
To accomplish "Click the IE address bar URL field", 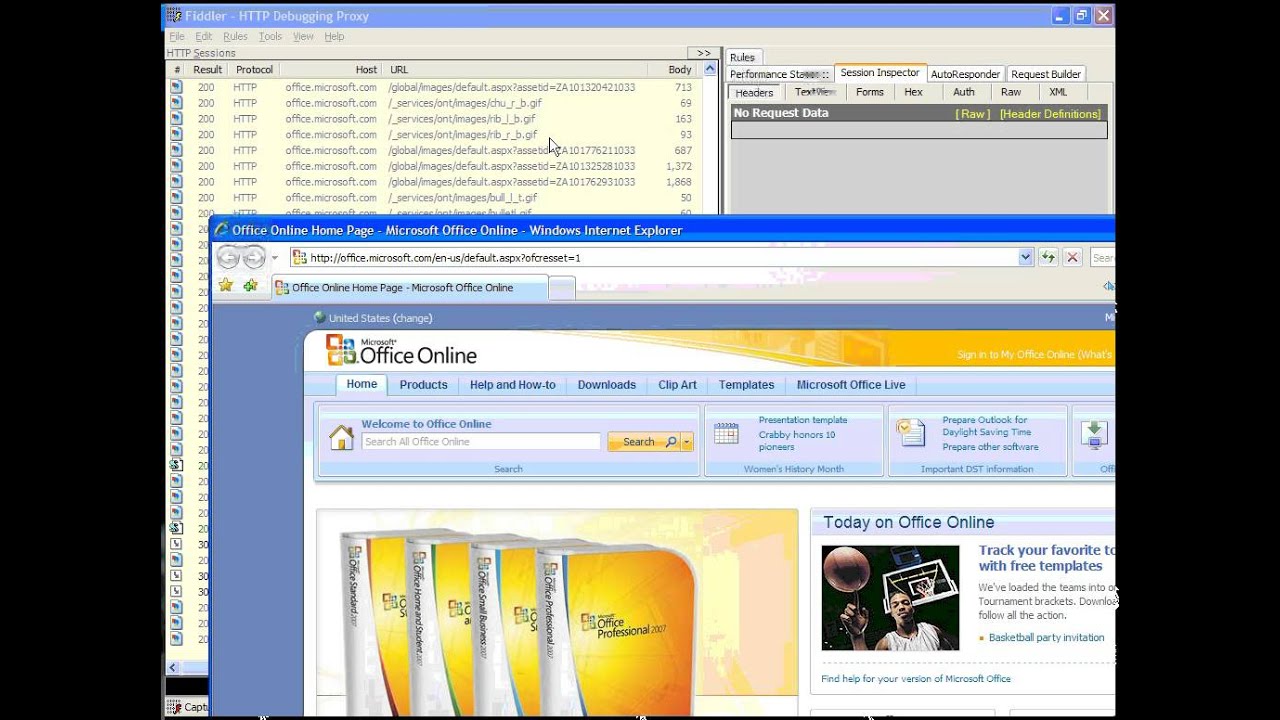I will tap(662, 258).
